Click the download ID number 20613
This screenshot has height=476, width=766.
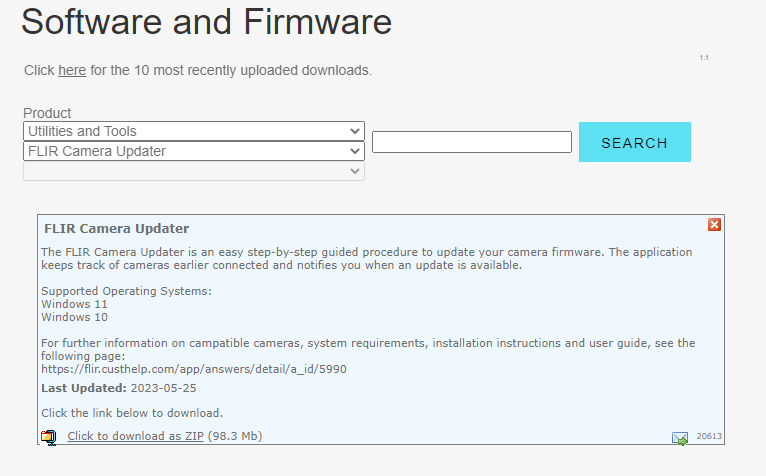[709, 436]
